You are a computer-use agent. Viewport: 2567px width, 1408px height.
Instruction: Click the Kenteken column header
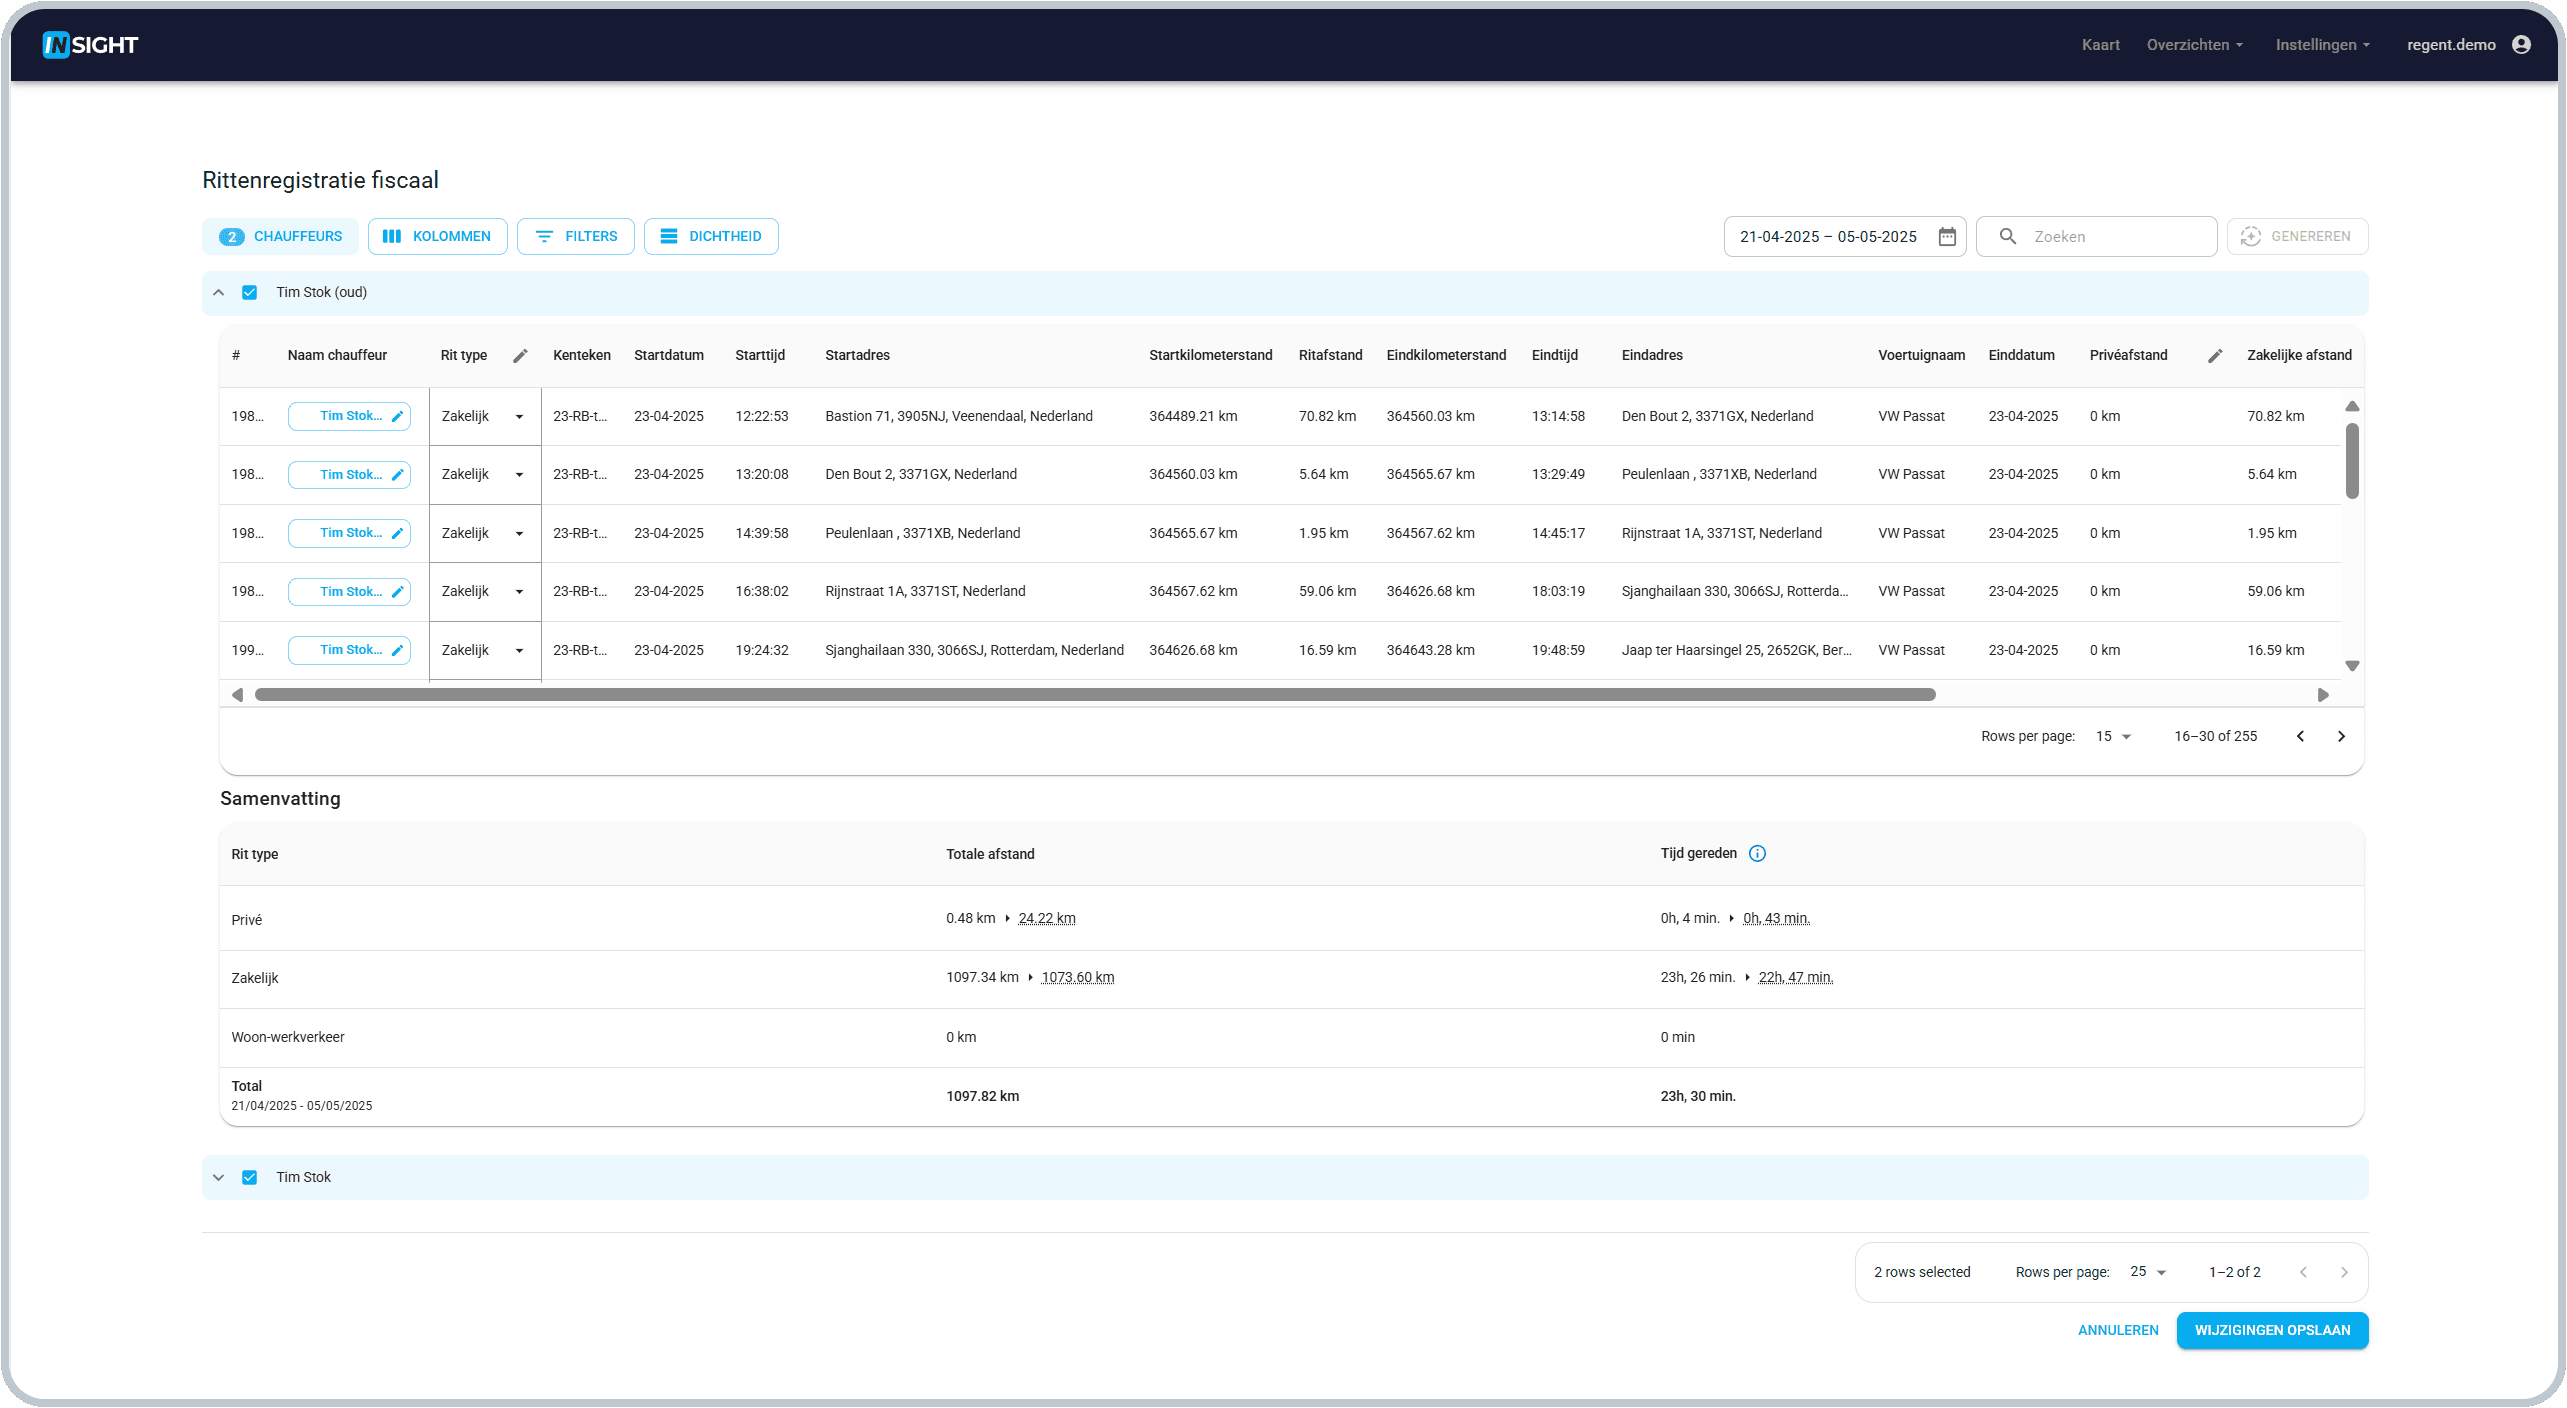(581, 356)
